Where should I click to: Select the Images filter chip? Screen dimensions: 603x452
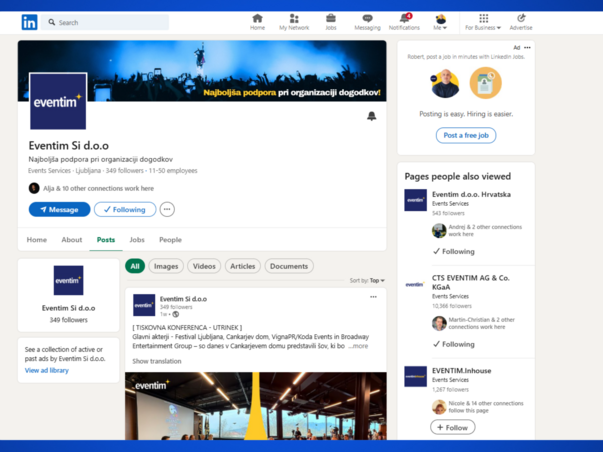click(166, 266)
